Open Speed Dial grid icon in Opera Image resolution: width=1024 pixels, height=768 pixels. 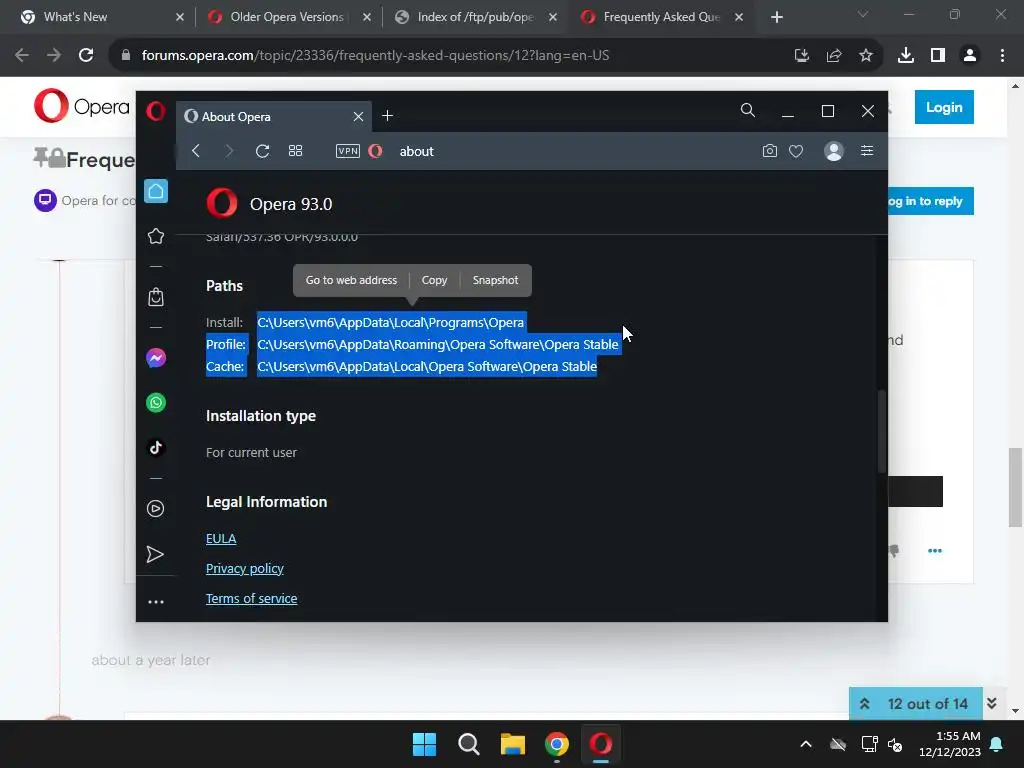(x=295, y=151)
